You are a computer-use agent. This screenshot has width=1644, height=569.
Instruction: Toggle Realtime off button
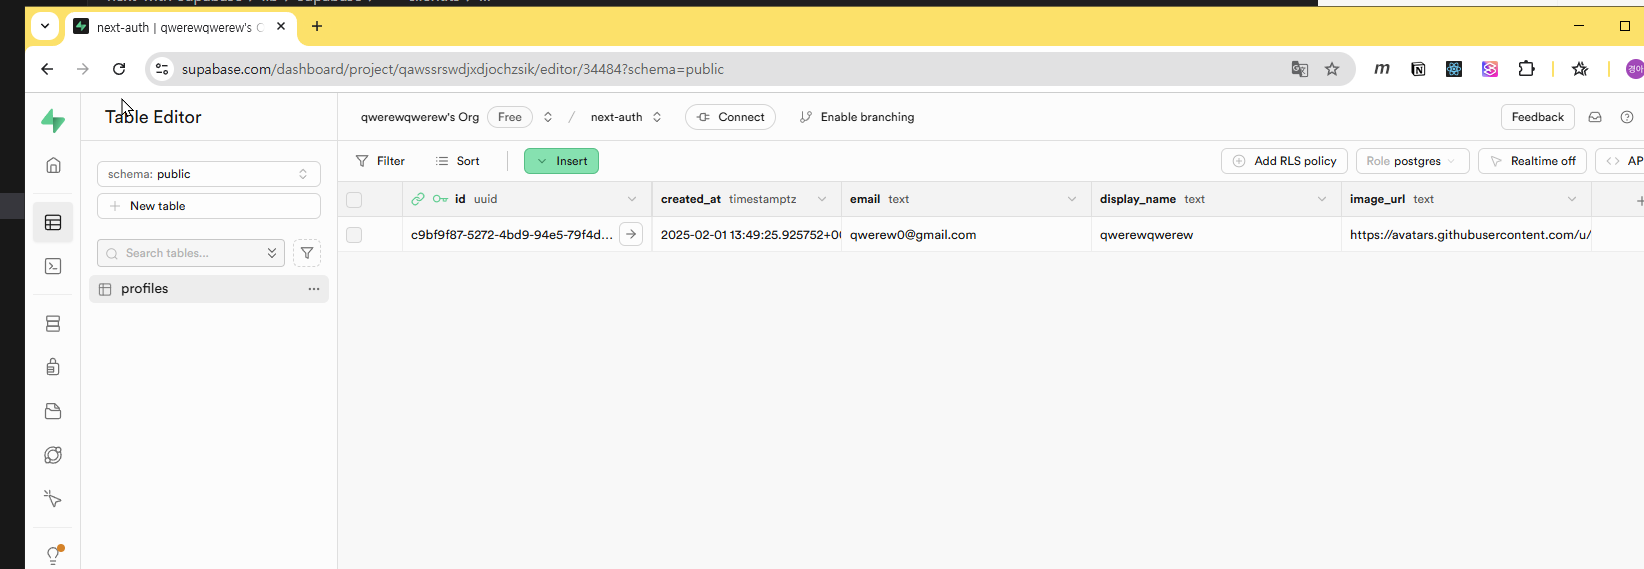tap(1532, 161)
